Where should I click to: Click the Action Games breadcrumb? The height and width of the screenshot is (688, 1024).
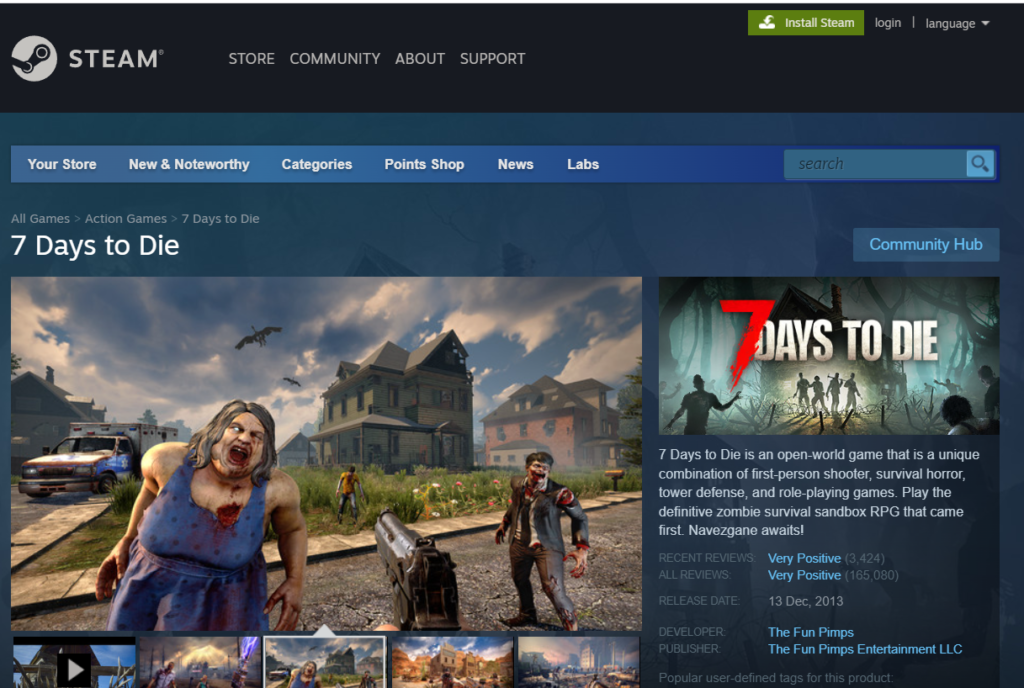point(125,219)
